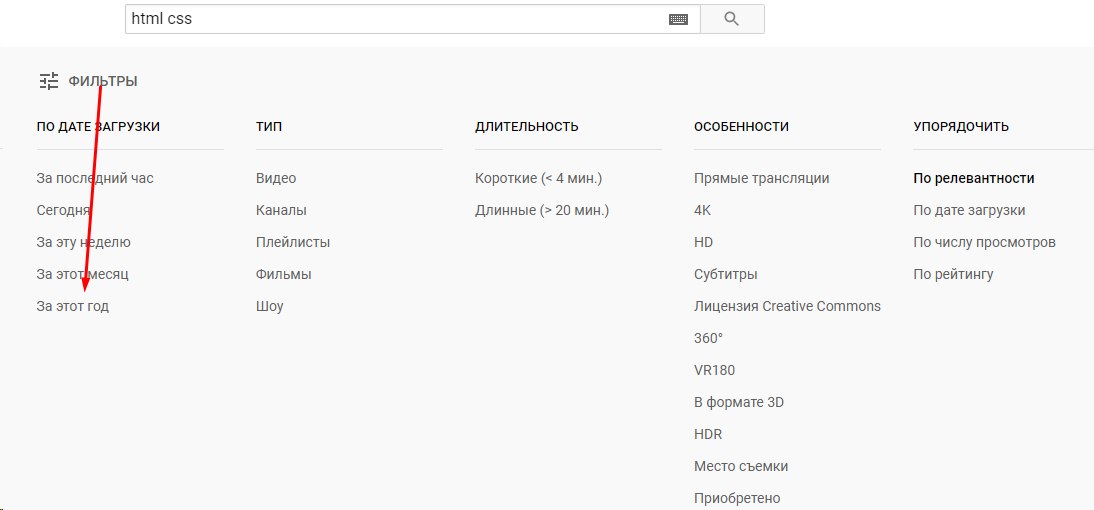Filter by 'За эту неделю'

(84, 243)
